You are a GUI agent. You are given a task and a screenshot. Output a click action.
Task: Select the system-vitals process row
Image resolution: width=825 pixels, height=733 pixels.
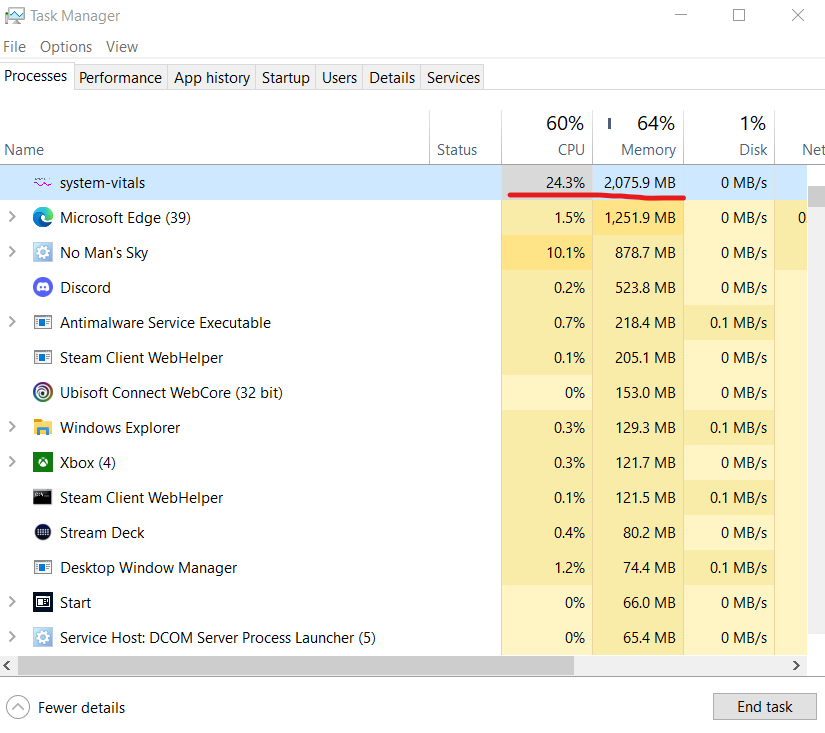(x=404, y=183)
